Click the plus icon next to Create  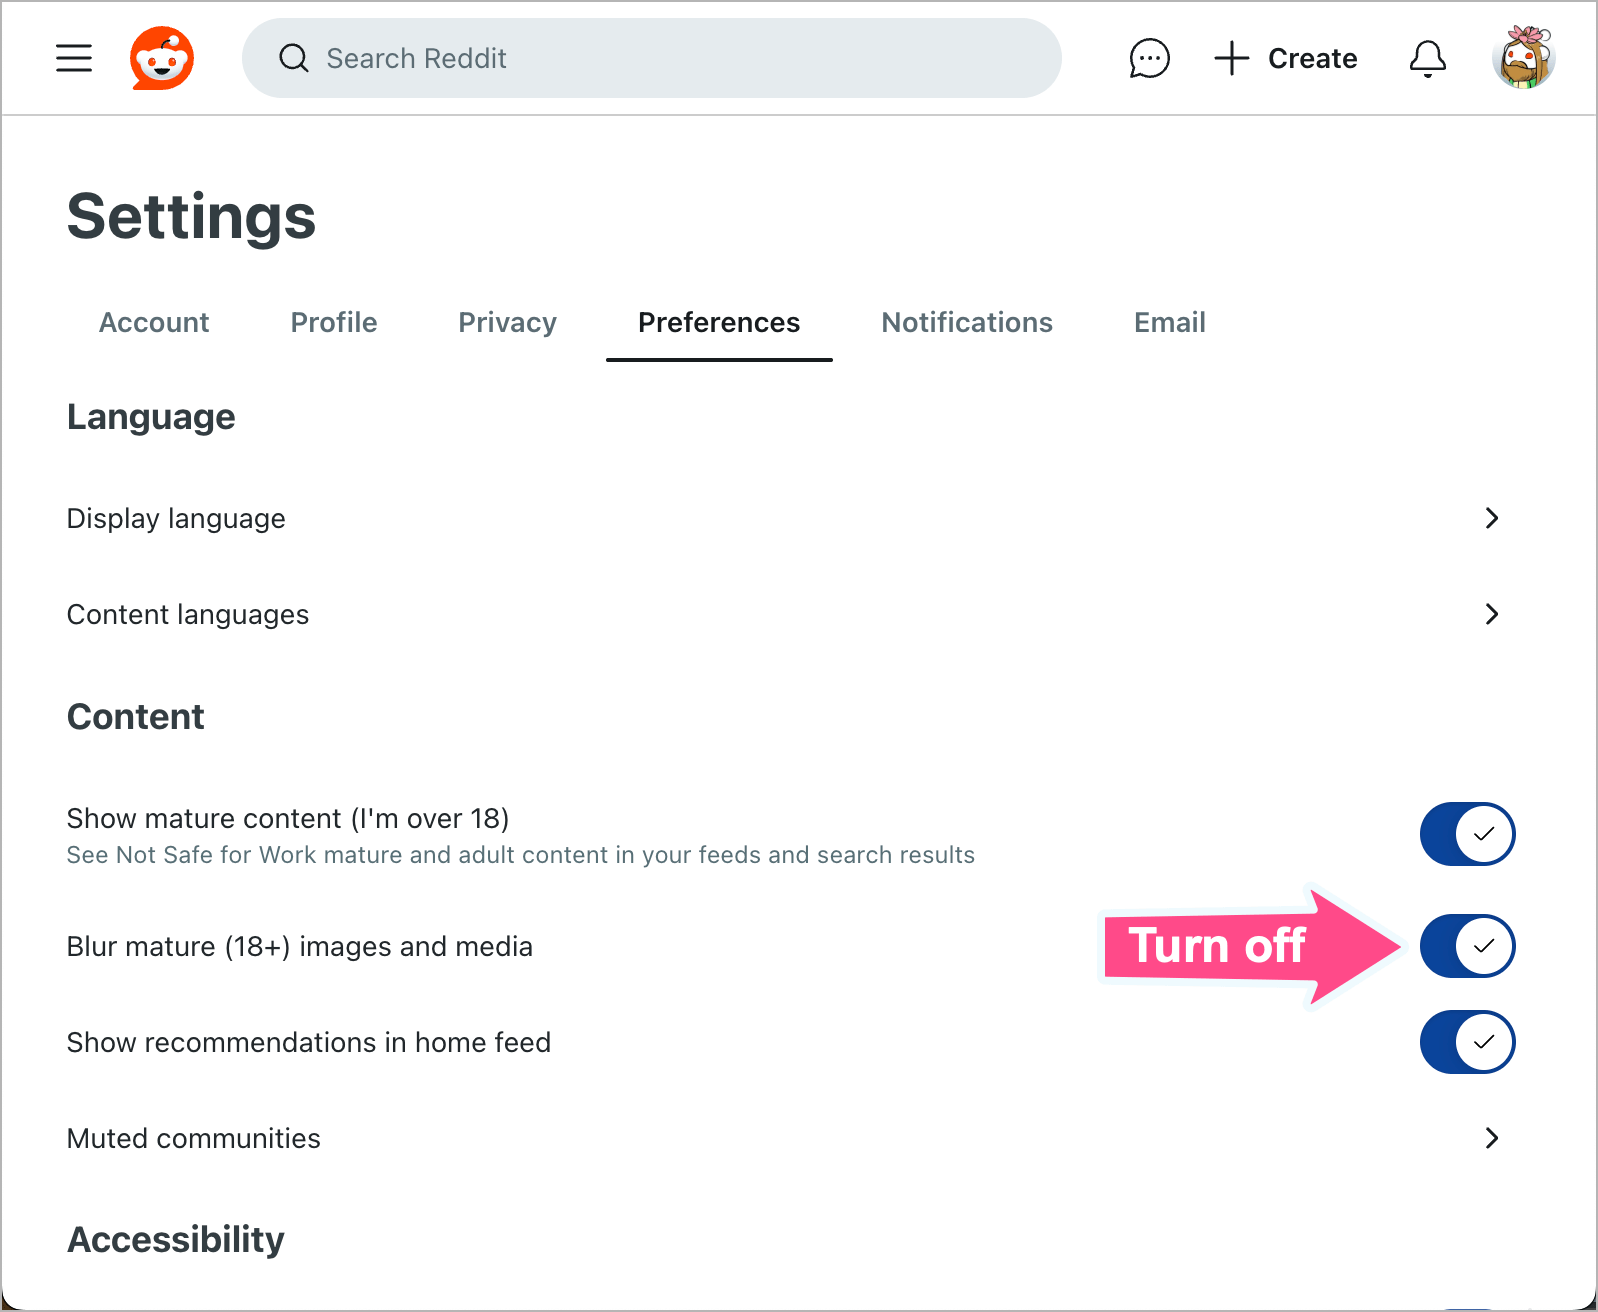pyautogui.click(x=1231, y=58)
